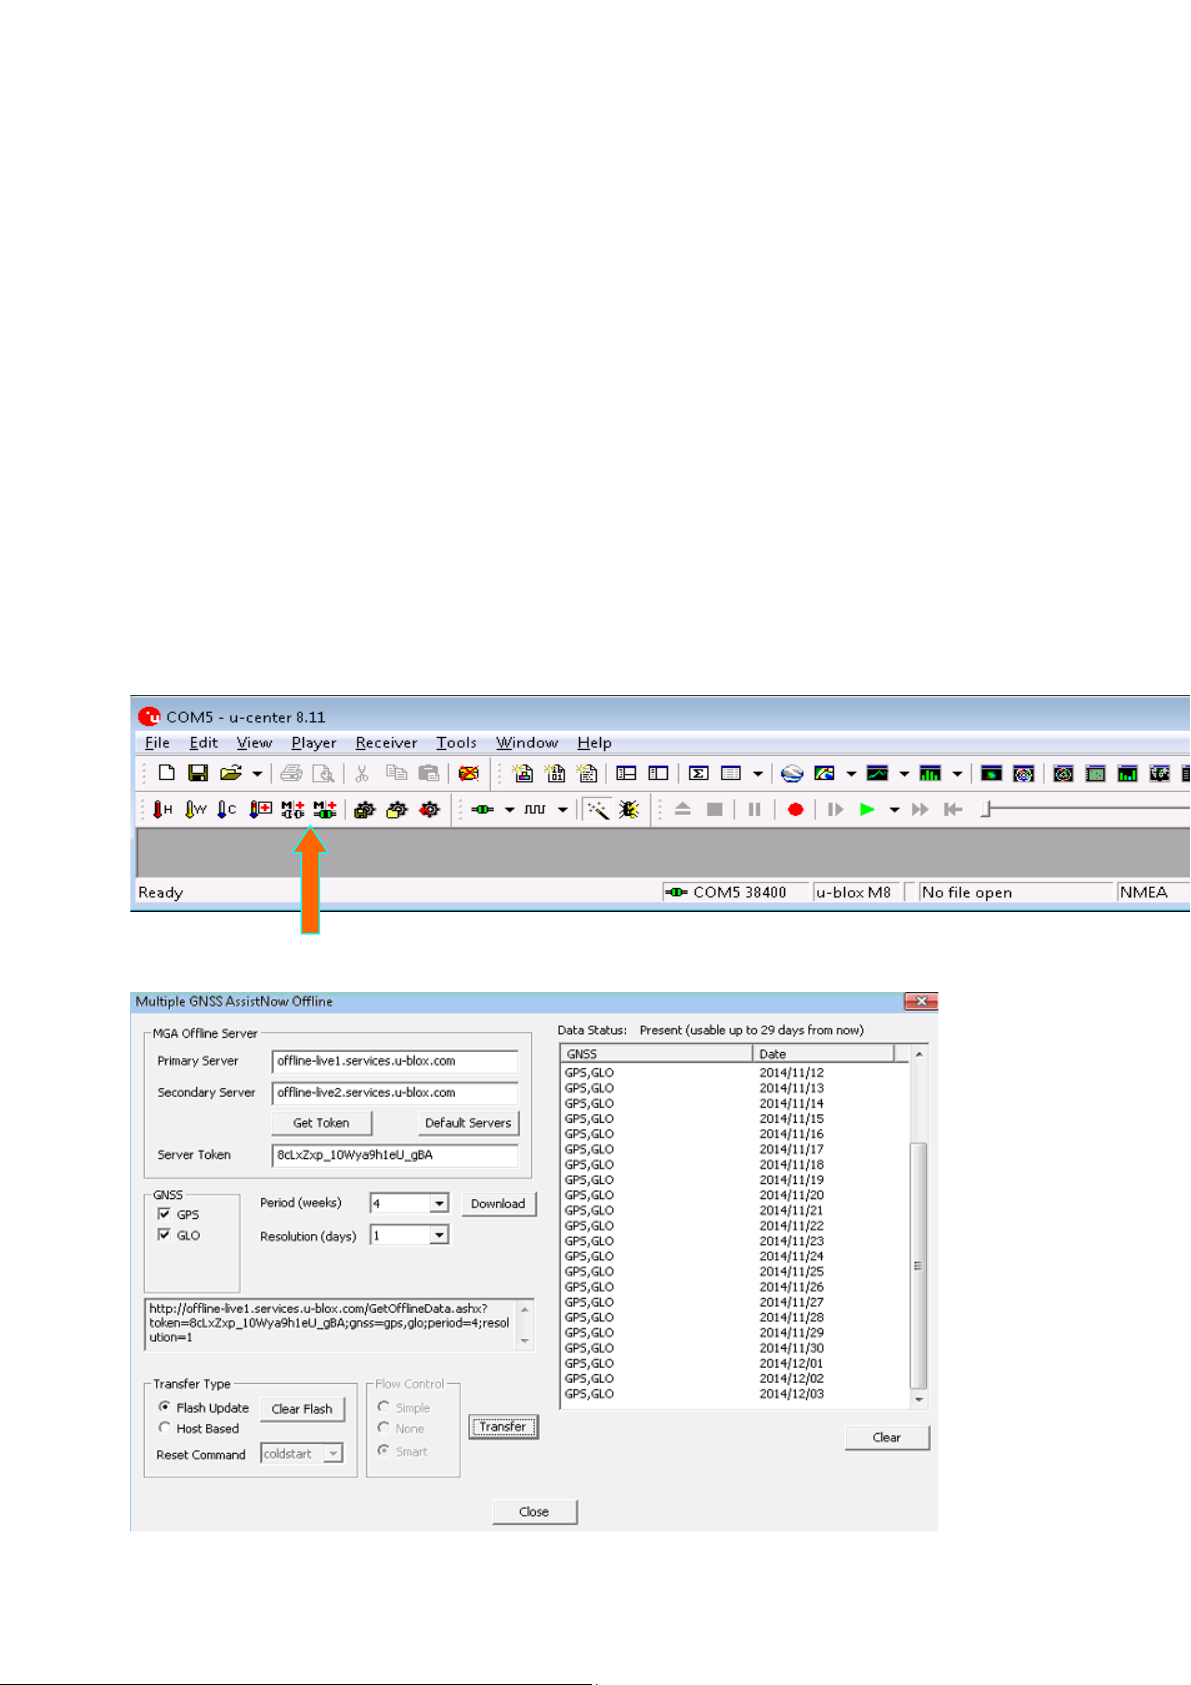Expand the dropdown arrow next to Open folder
This screenshot has width=1191, height=1685.
[257, 773]
